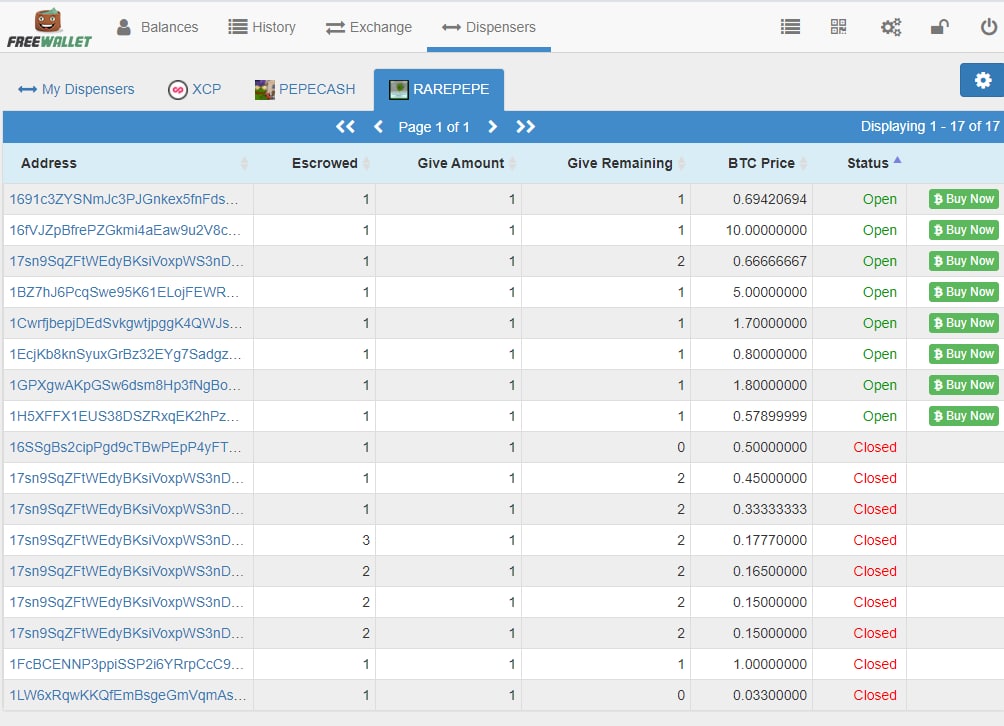This screenshot has height=726, width=1004.
Task: Click the FreeWallet logo
Action: pyautogui.click(x=49, y=29)
